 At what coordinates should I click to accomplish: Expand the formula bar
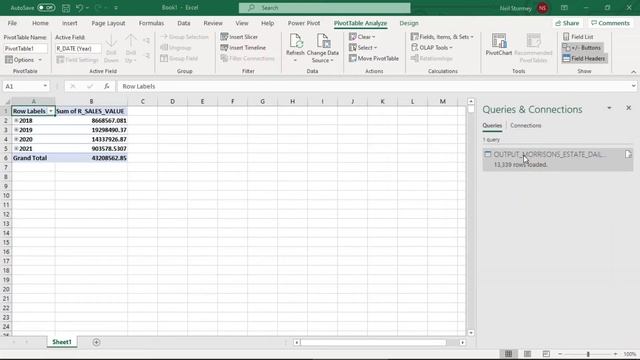[x=633, y=86]
